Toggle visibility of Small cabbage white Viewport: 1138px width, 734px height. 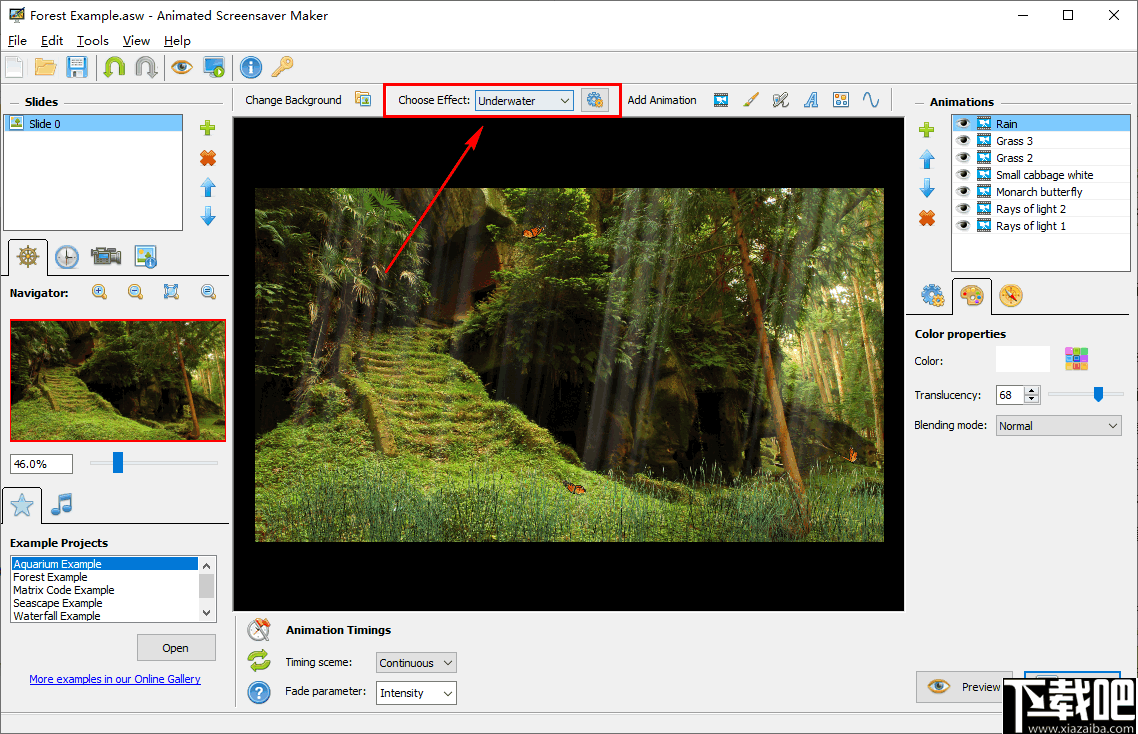tap(964, 174)
